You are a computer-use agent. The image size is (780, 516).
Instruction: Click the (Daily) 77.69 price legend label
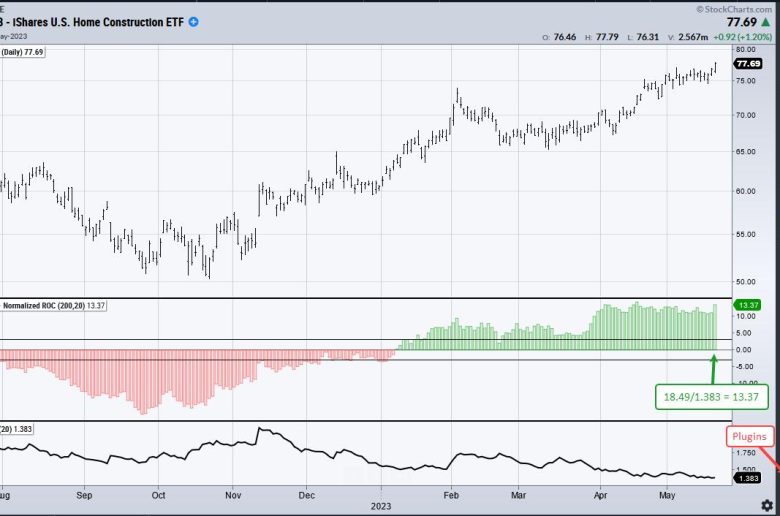(x=22, y=52)
